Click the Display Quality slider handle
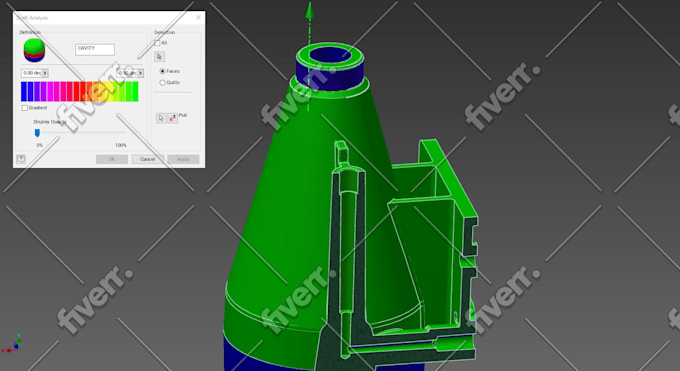Viewport: 680px width, 371px height. coord(37,133)
